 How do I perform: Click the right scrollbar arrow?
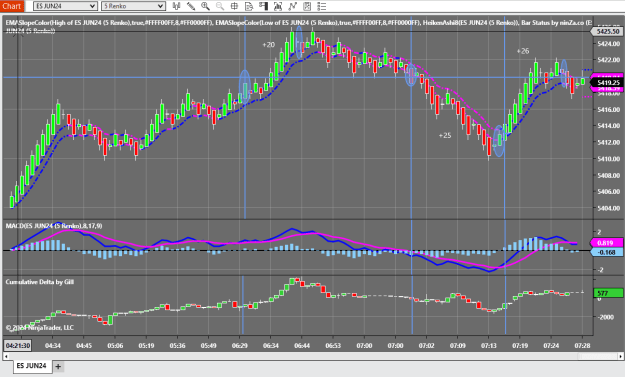(x=621, y=356)
